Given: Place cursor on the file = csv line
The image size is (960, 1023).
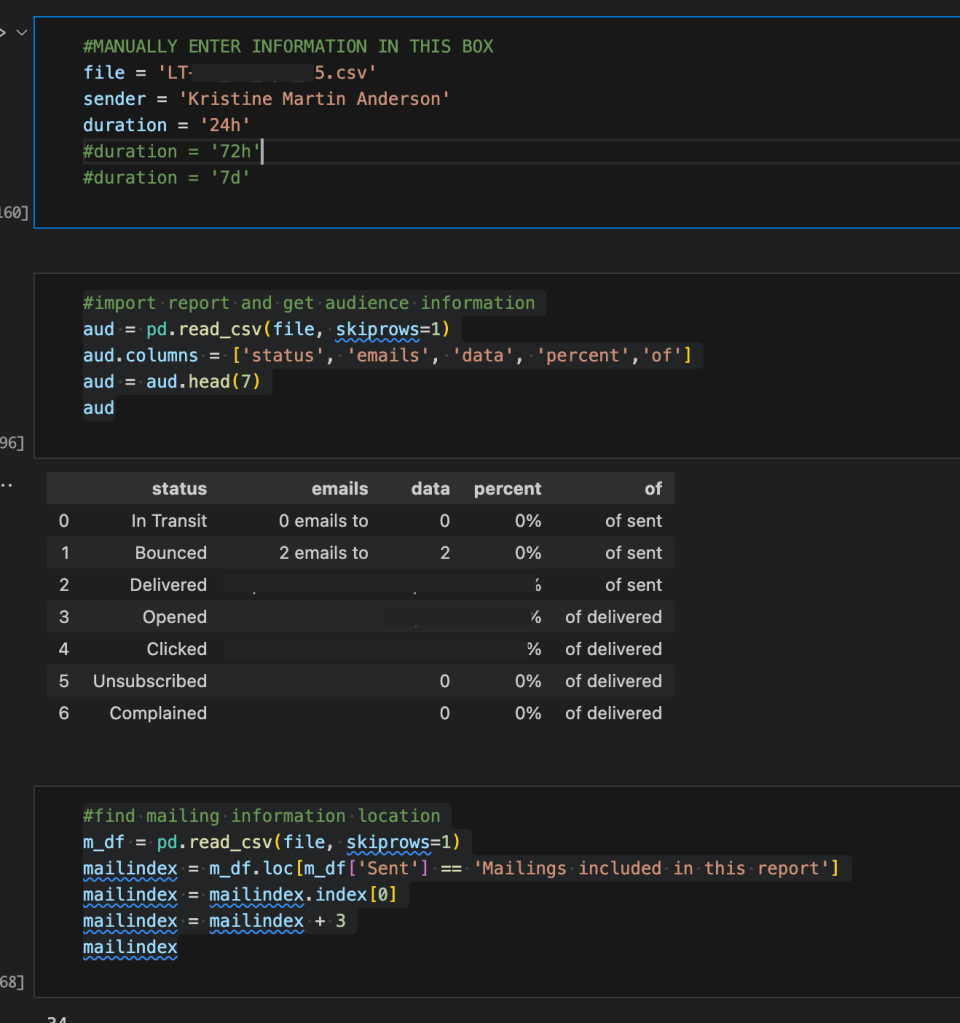Looking at the screenshot, I should click(230, 73).
